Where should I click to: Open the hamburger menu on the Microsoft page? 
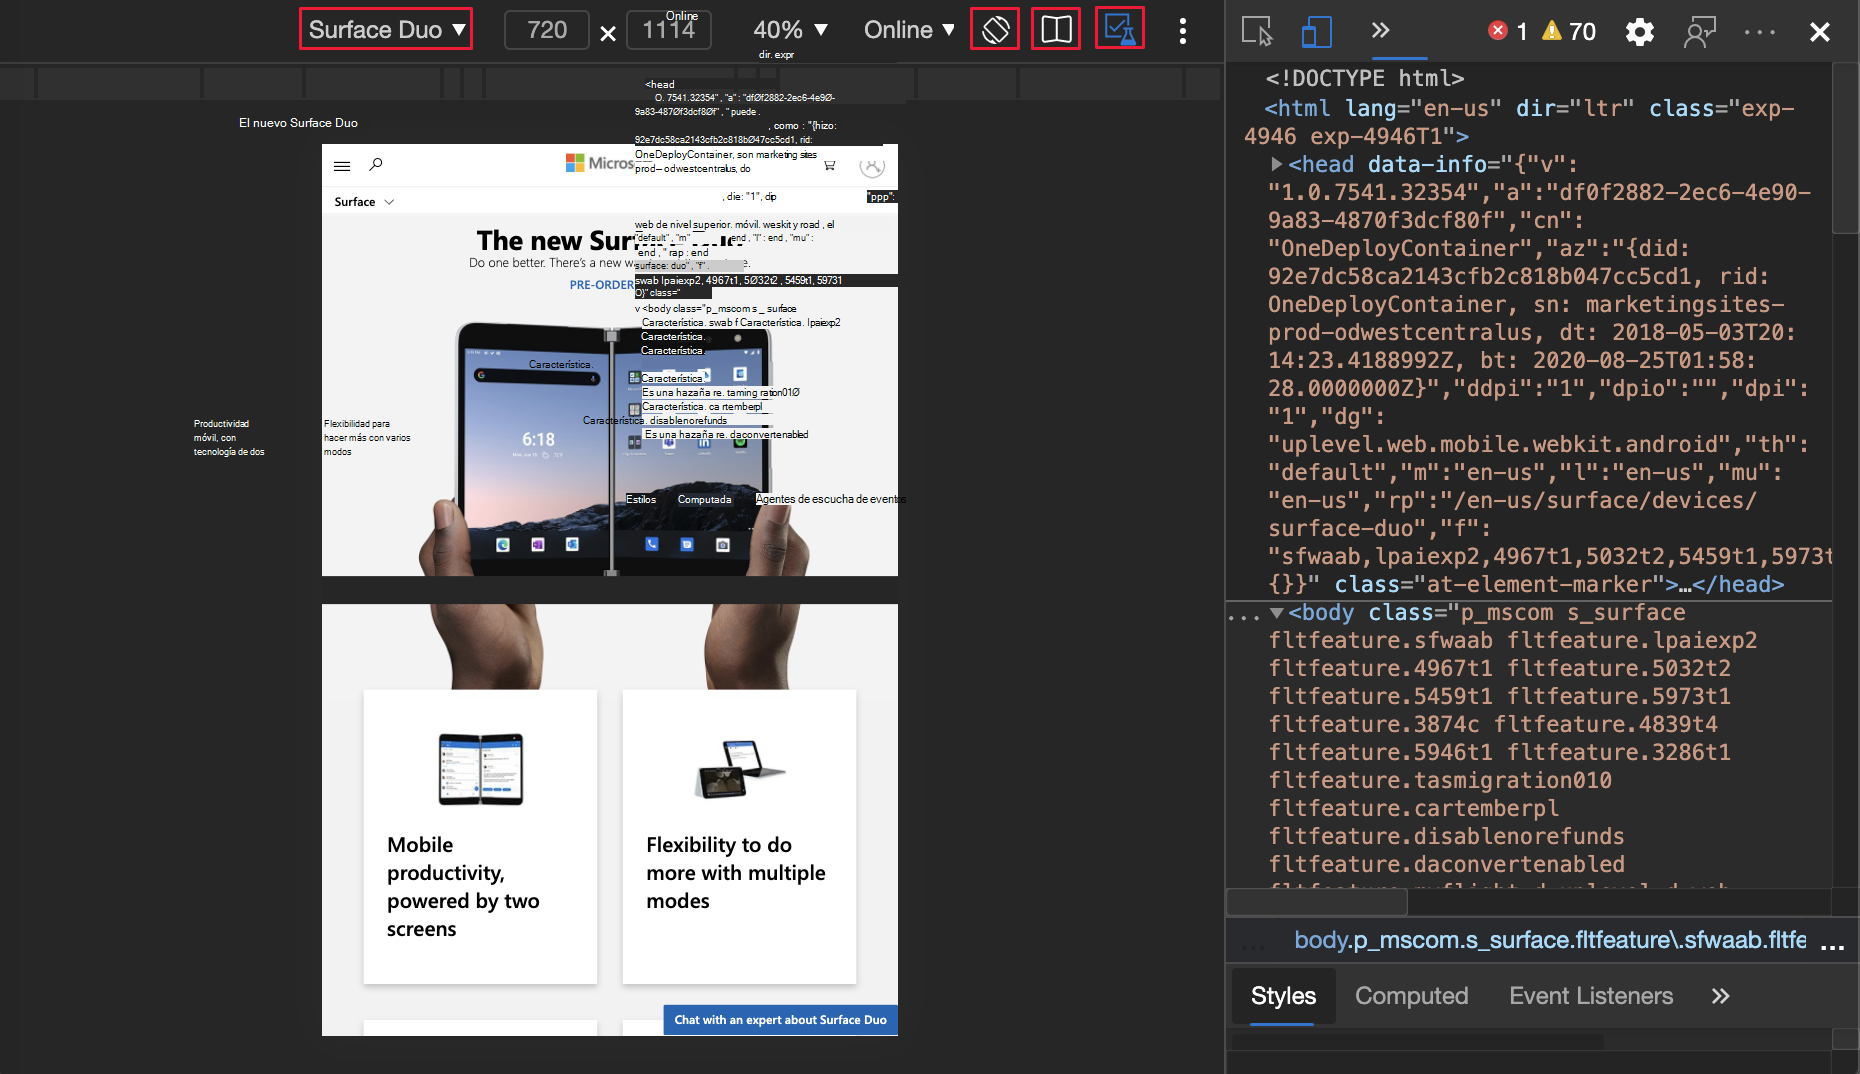pyautogui.click(x=341, y=165)
